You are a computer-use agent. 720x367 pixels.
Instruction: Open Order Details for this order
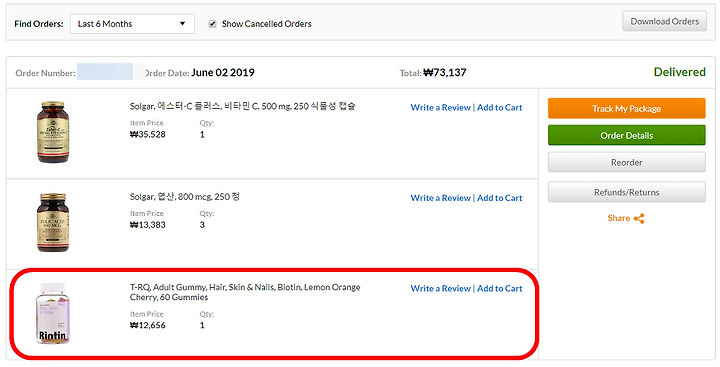click(x=626, y=136)
